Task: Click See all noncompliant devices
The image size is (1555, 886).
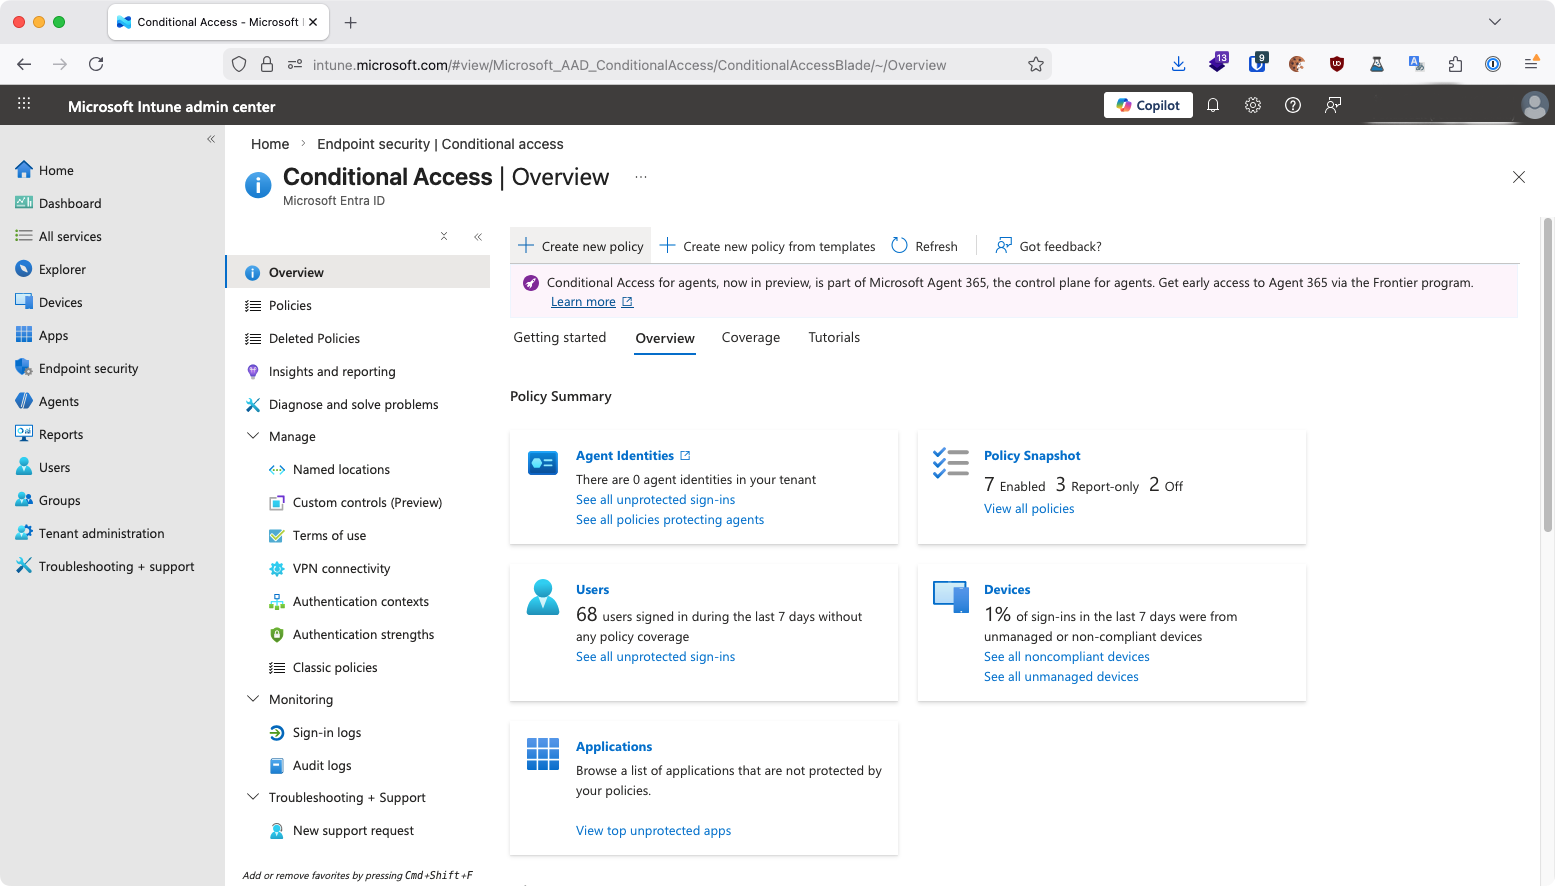Action: tap(1067, 657)
